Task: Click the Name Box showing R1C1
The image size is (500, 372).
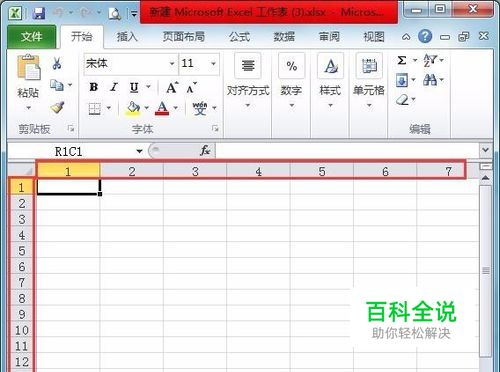Action: pos(71,152)
